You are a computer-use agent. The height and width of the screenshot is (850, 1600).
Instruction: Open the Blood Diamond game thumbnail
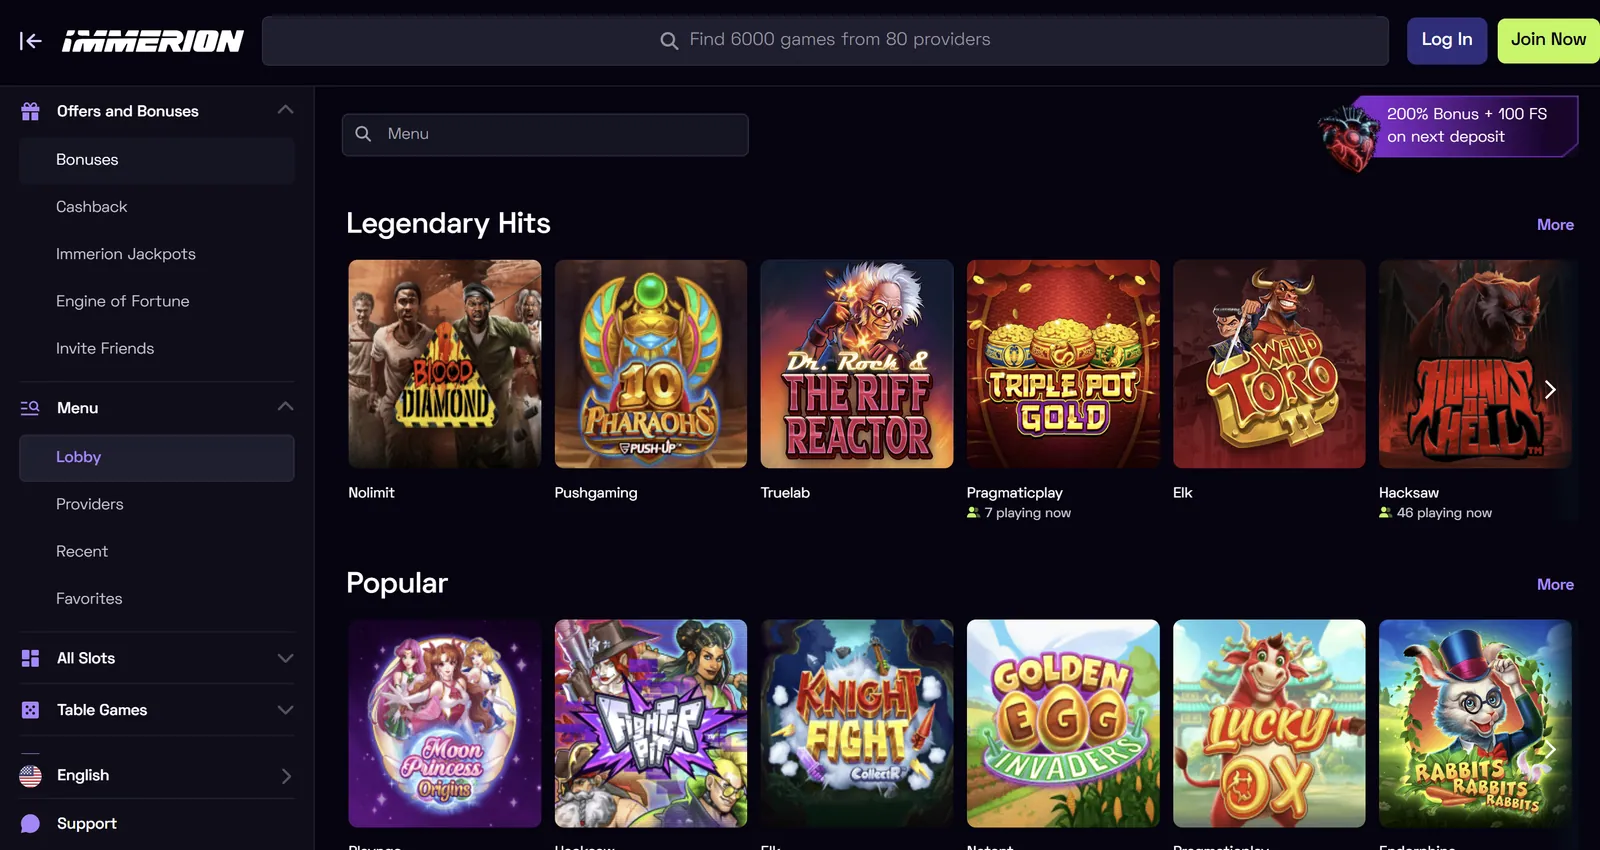445,364
